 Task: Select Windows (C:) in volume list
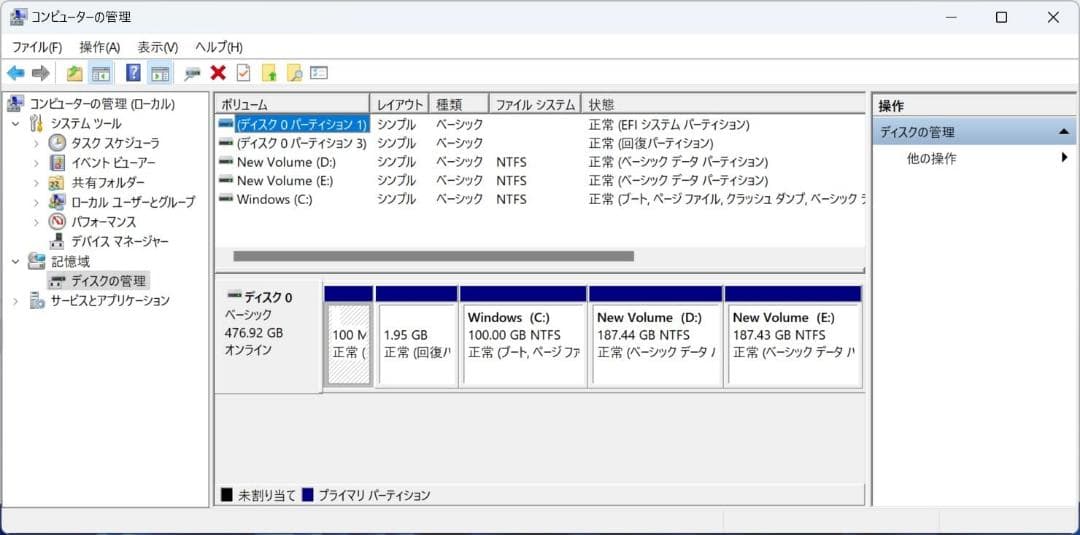coord(274,199)
